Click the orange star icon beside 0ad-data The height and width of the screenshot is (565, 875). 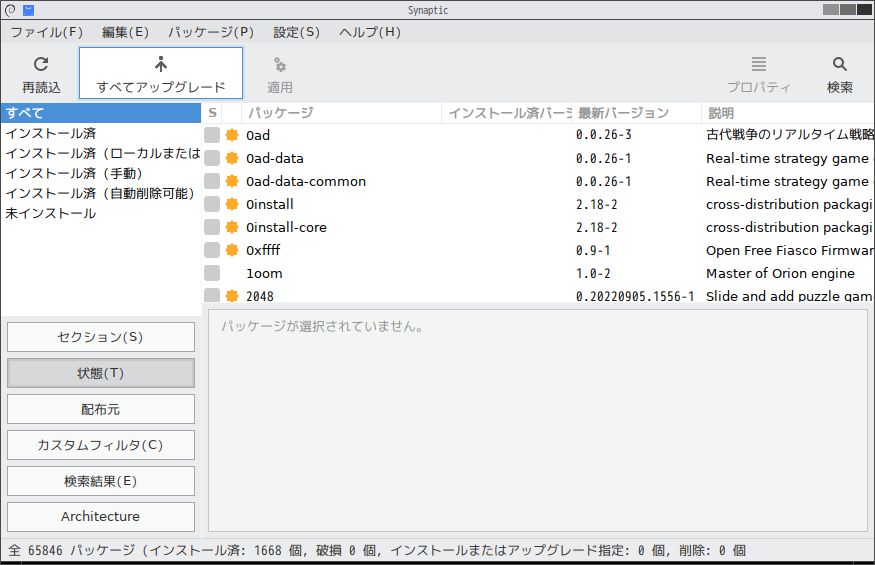232,159
